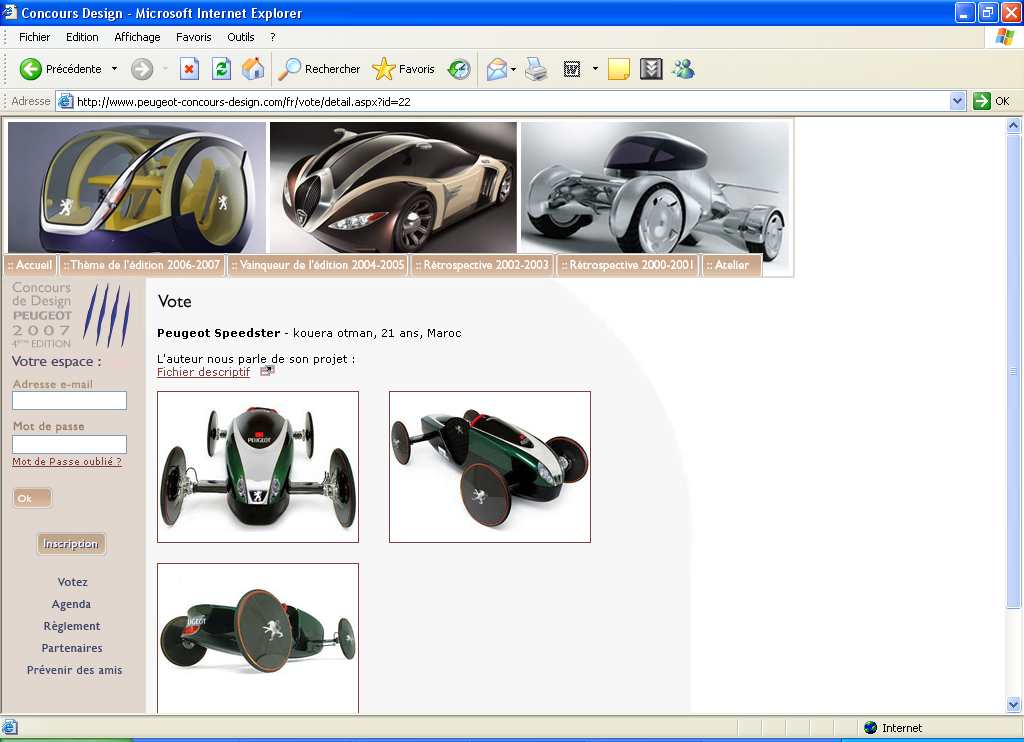Click the vertical scrollbar down arrow
1024x742 pixels.
[1014, 704]
